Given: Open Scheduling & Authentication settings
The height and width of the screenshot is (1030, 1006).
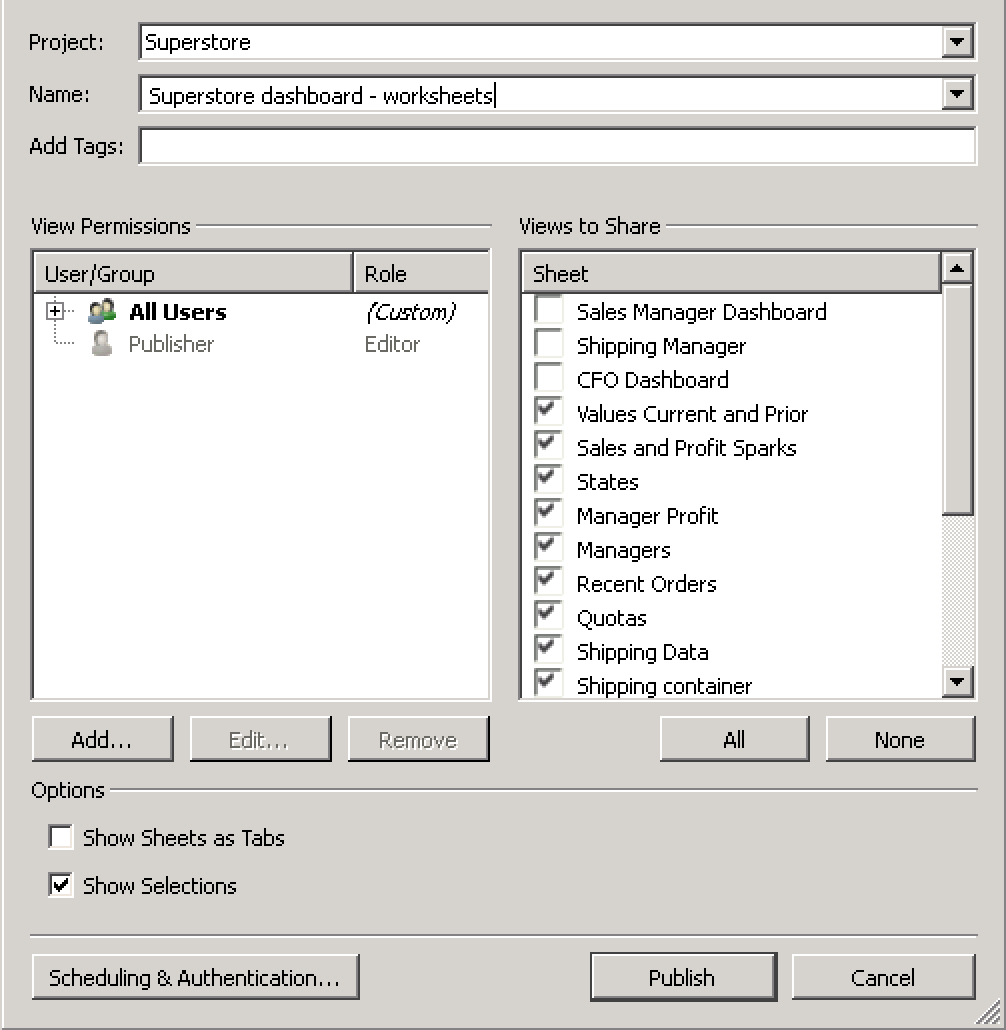Looking at the screenshot, I should 195,977.
